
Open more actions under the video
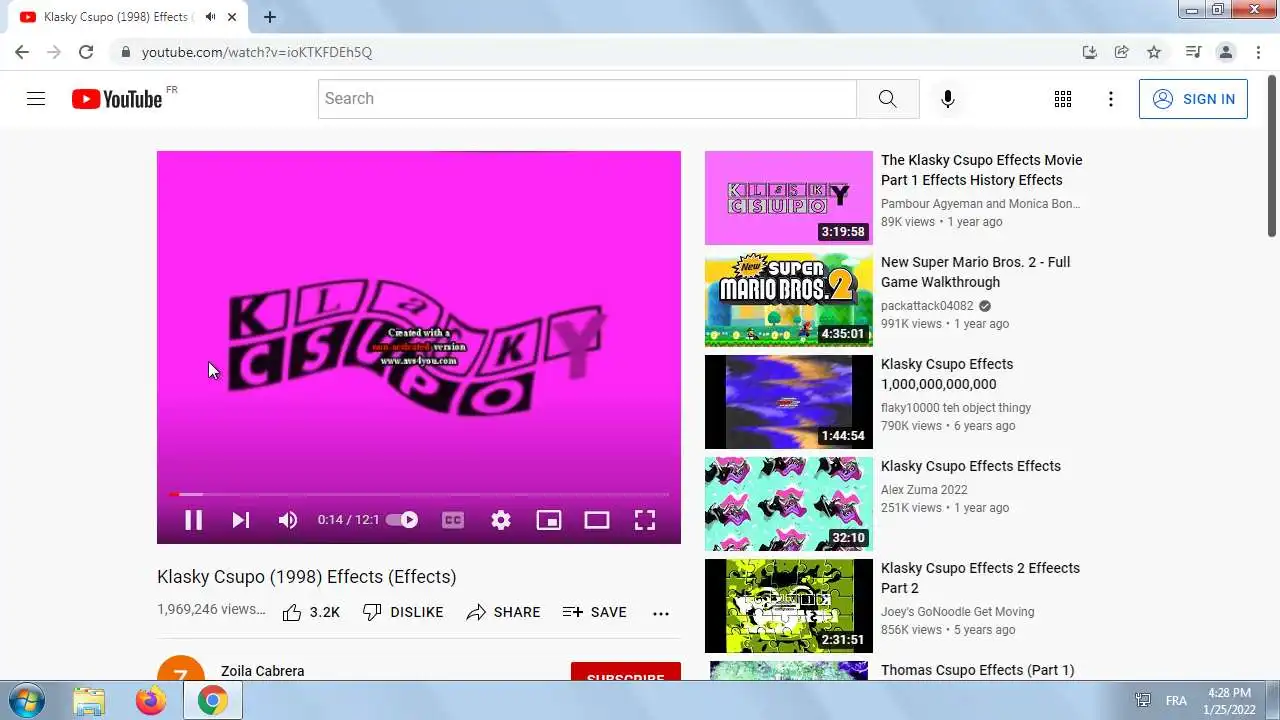pos(661,613)
